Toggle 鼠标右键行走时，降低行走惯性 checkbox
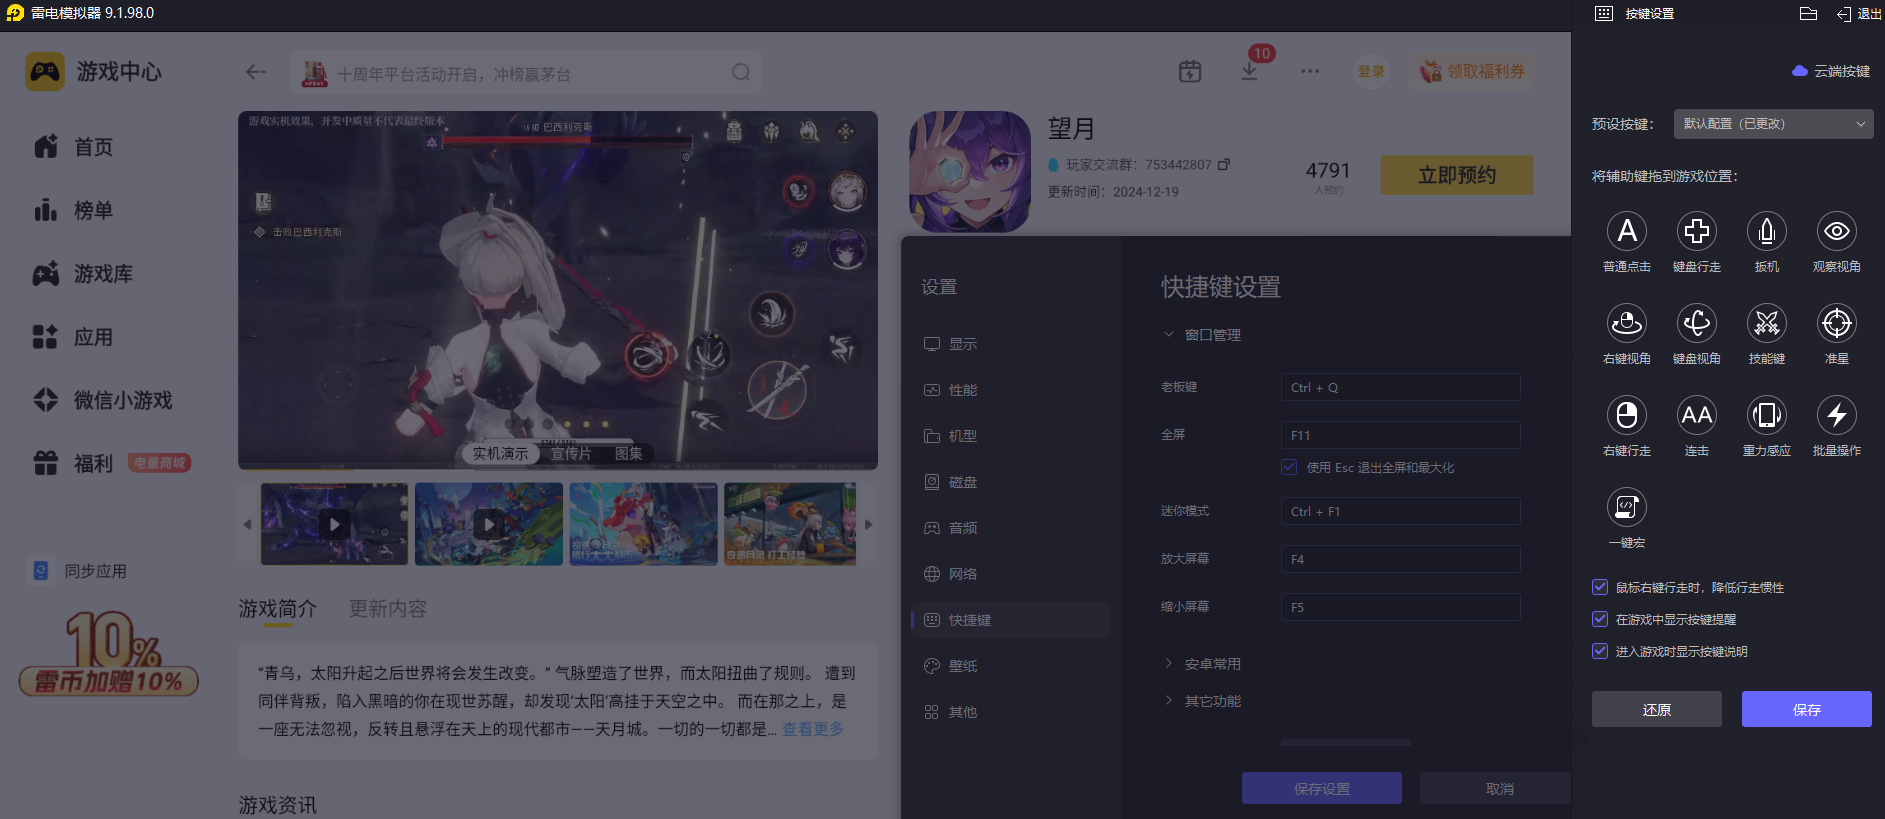 point(1600,587)
